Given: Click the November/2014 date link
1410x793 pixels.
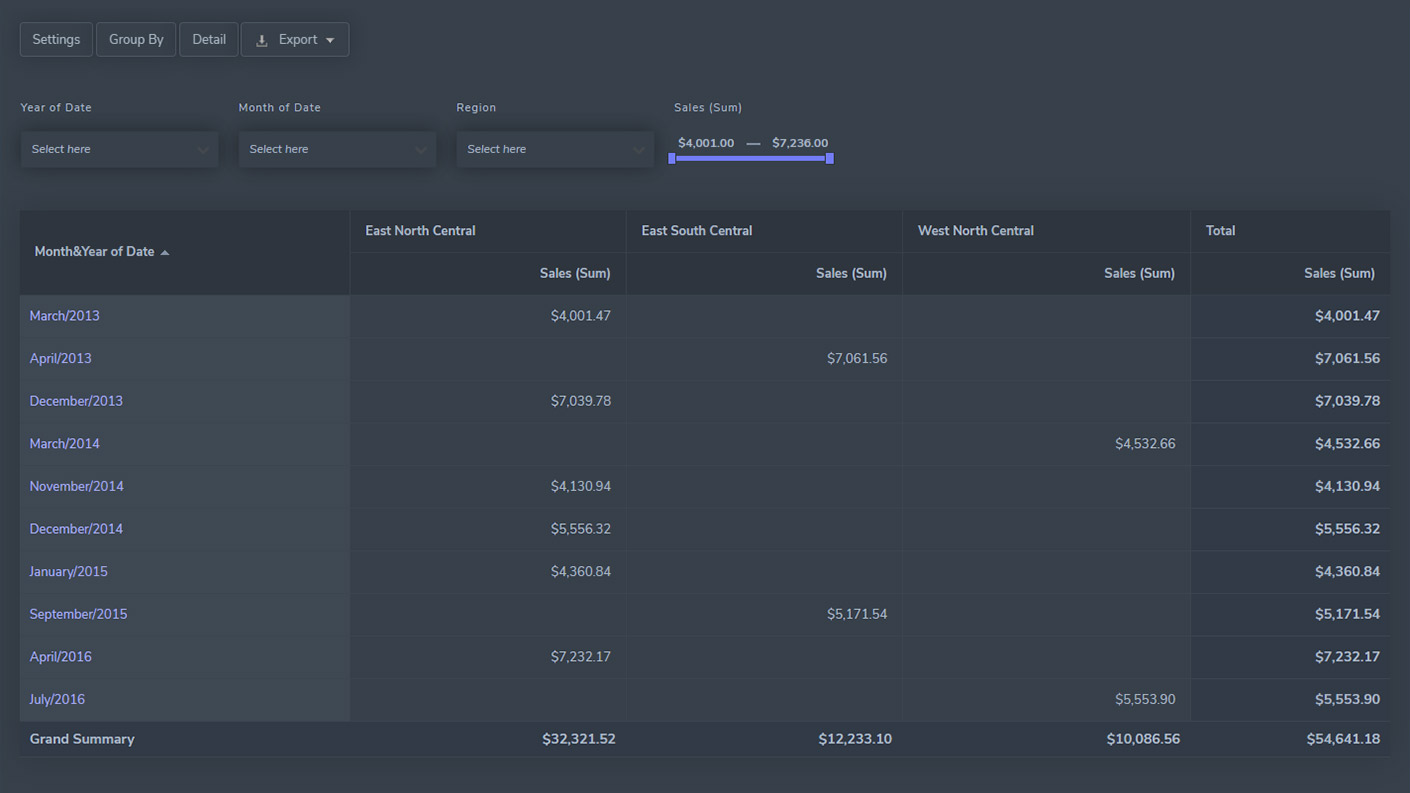Looking at the screenshot, I should [77, 487].
